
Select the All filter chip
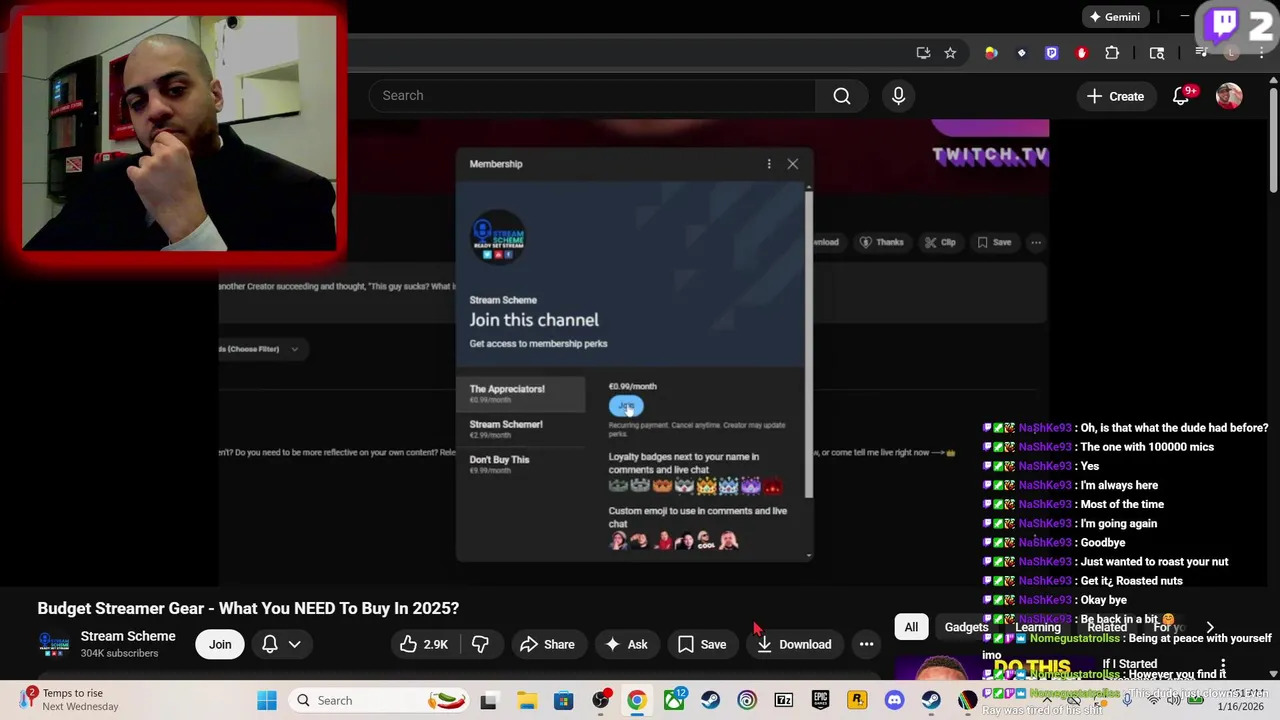(911, 627)
